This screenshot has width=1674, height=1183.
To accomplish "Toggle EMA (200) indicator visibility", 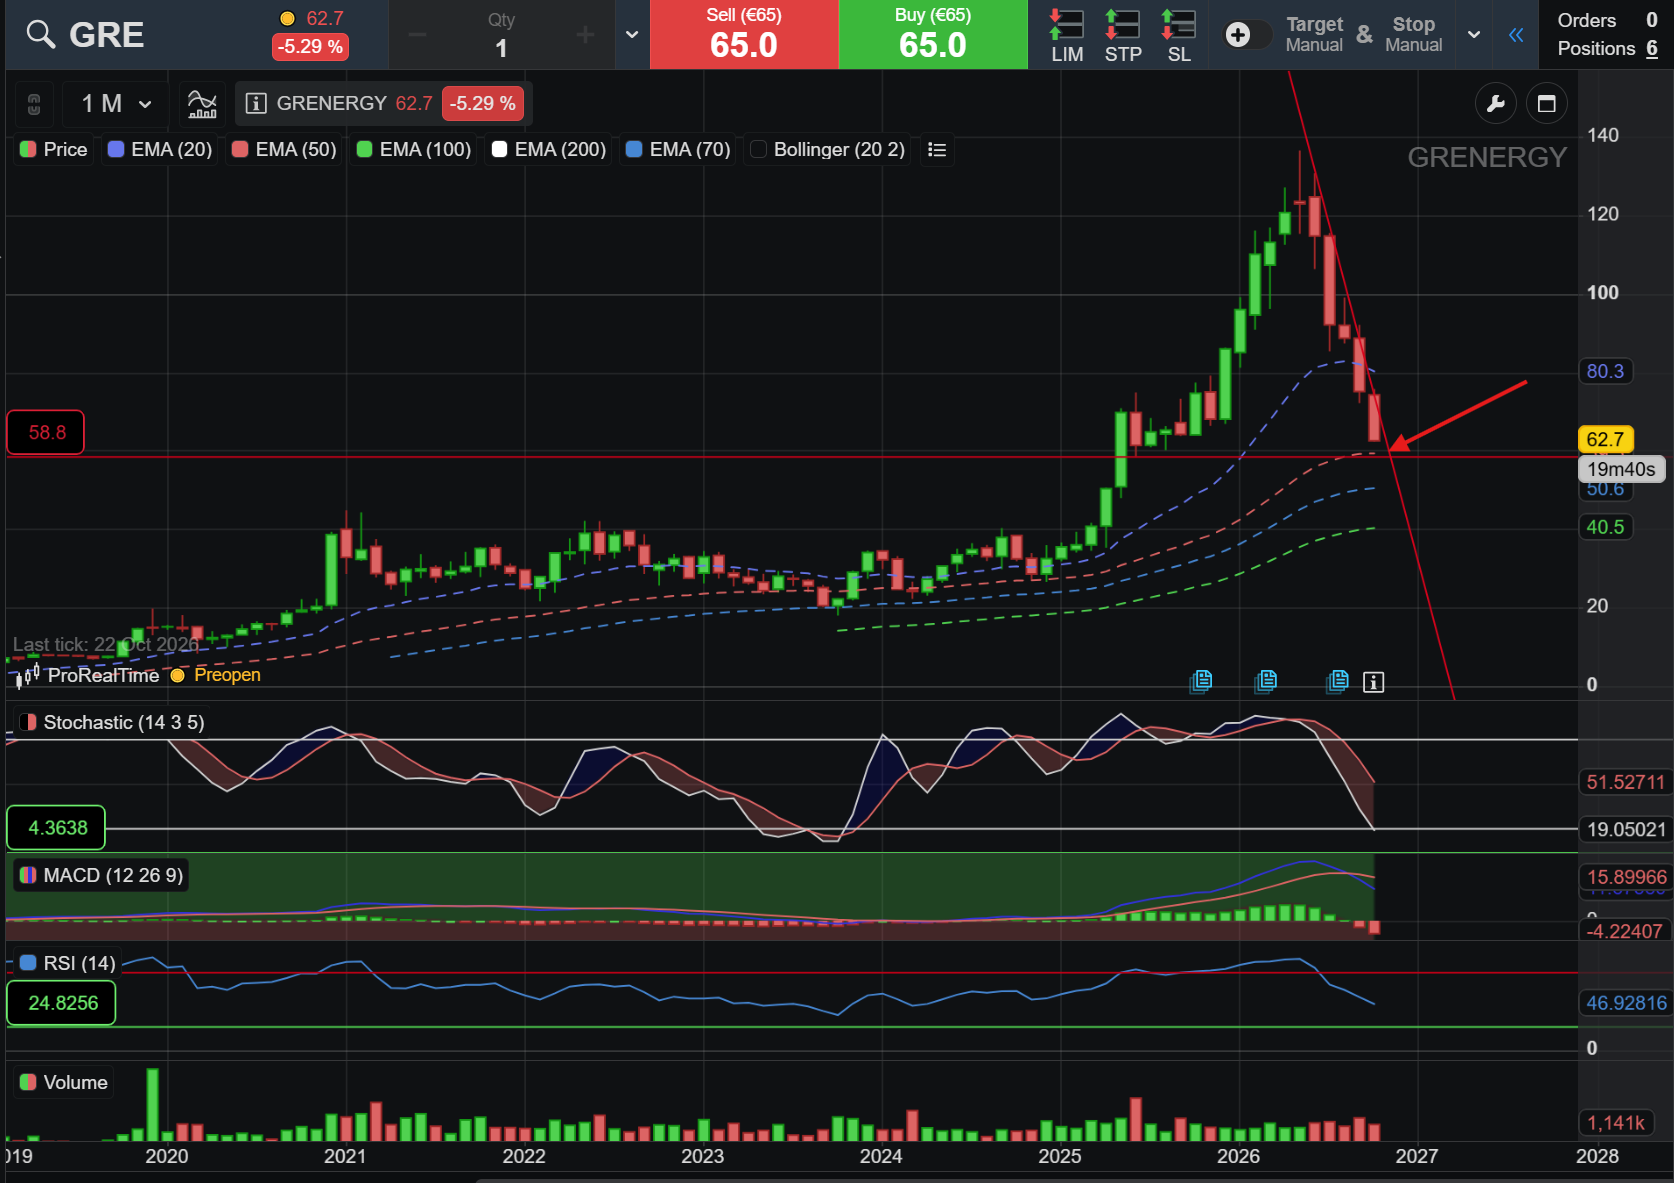I will pos(549,150).
